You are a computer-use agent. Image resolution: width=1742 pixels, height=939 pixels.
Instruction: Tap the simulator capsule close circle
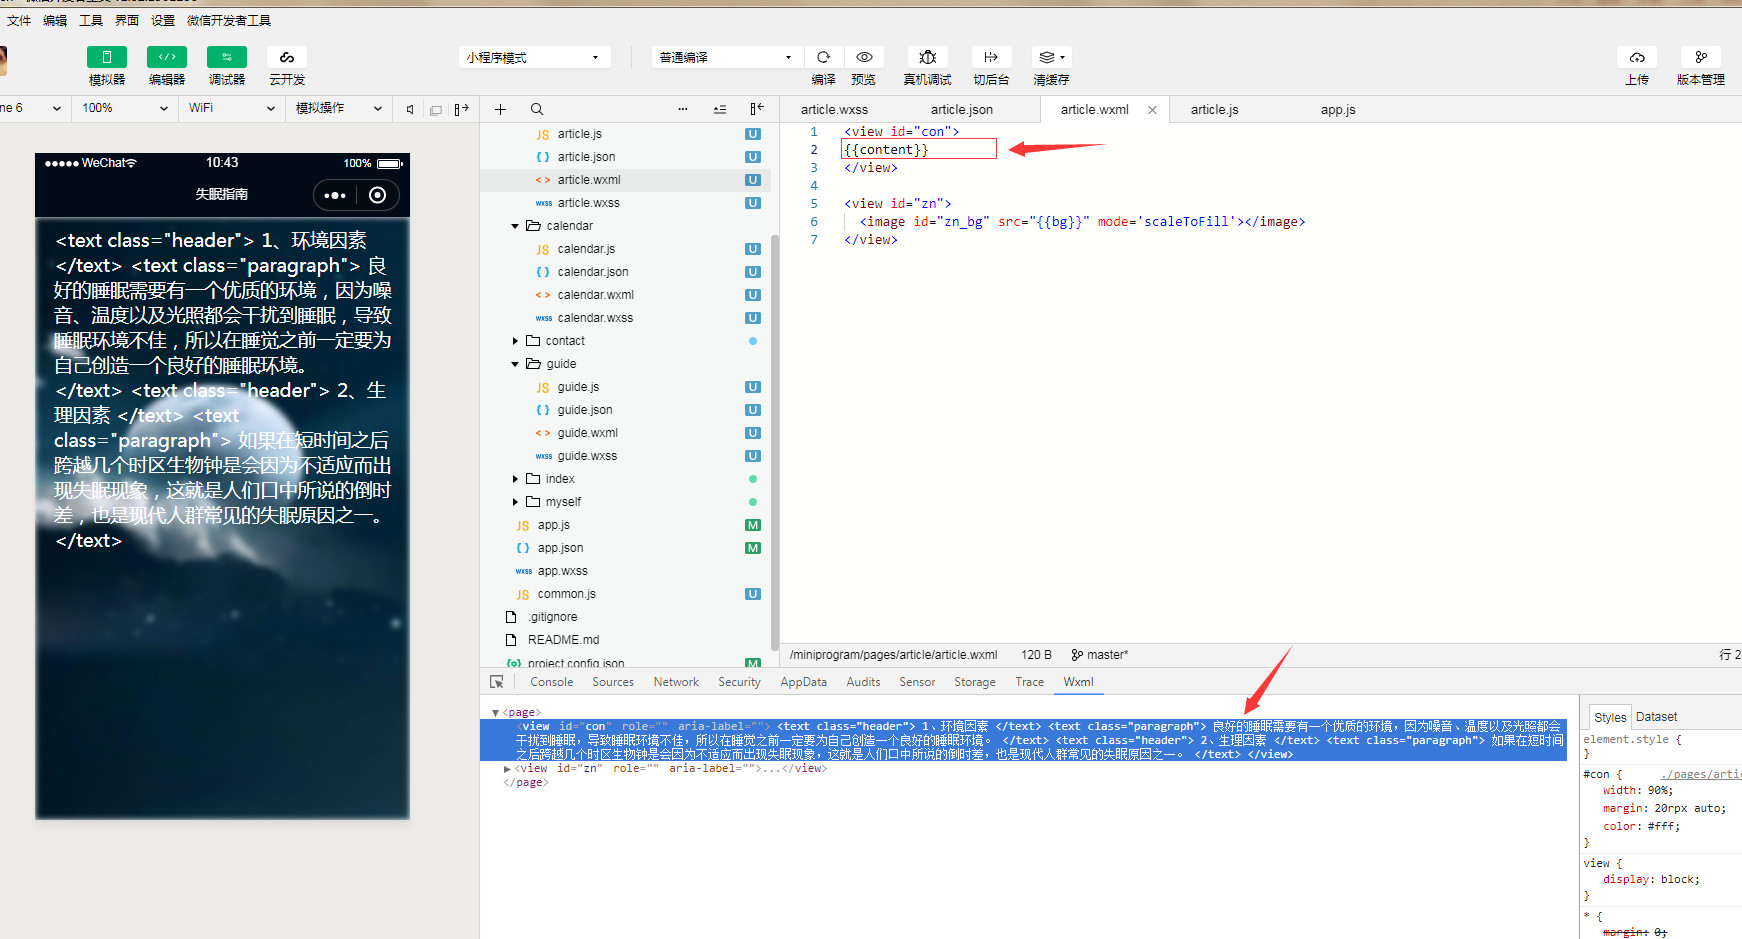(x=378, y=195)
